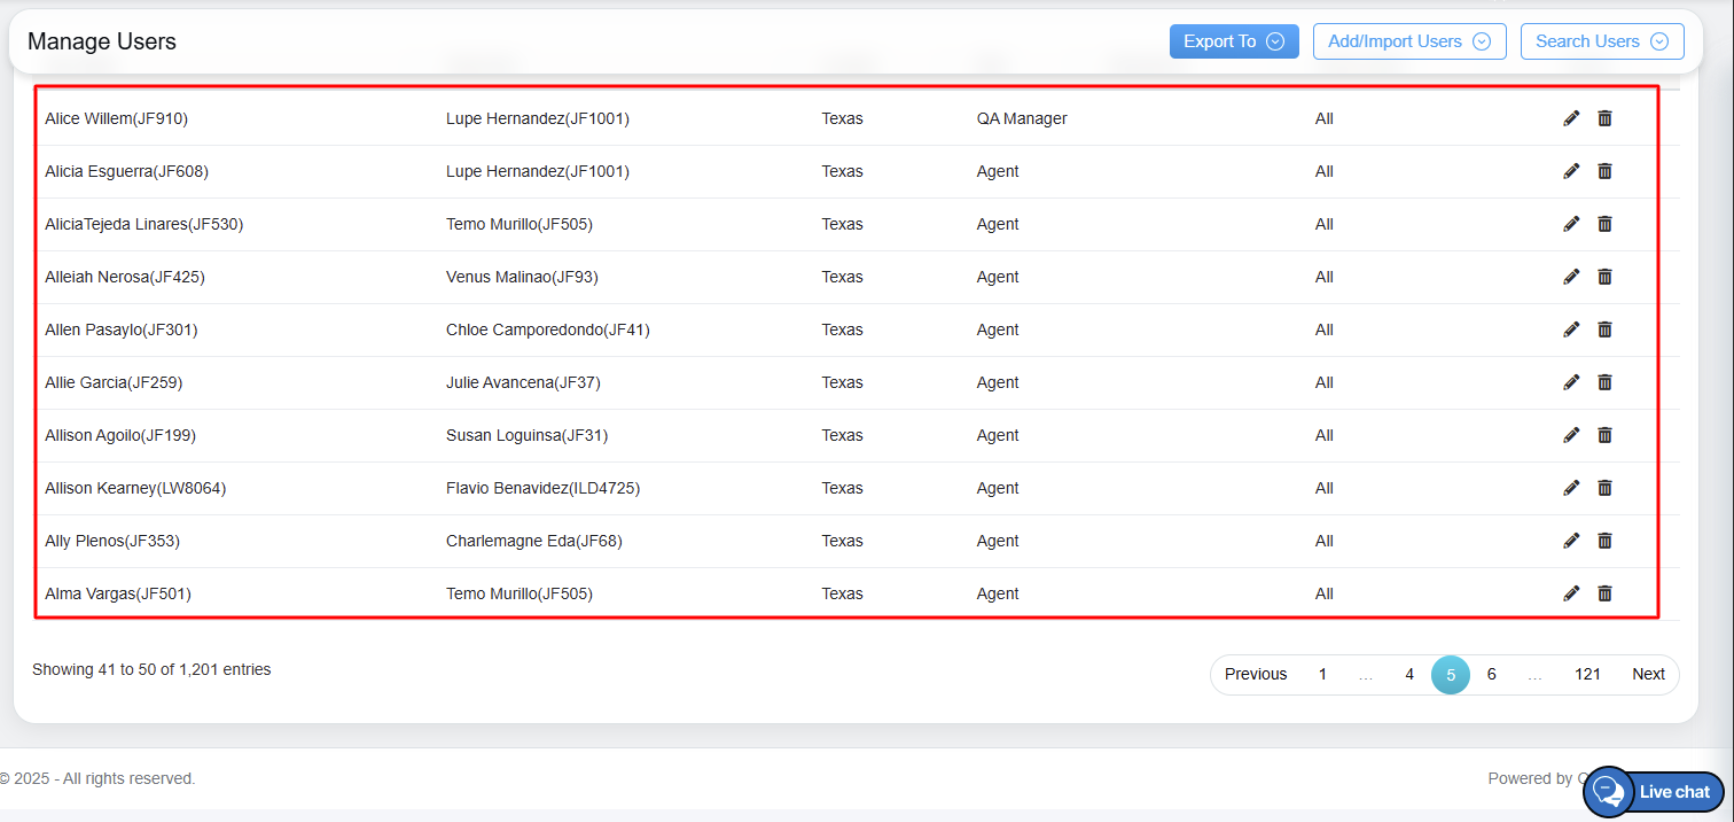Viewport: 1734px width, 822px height.
Task: Select page 4 in pagination
Action: [x=1409, y=675]
